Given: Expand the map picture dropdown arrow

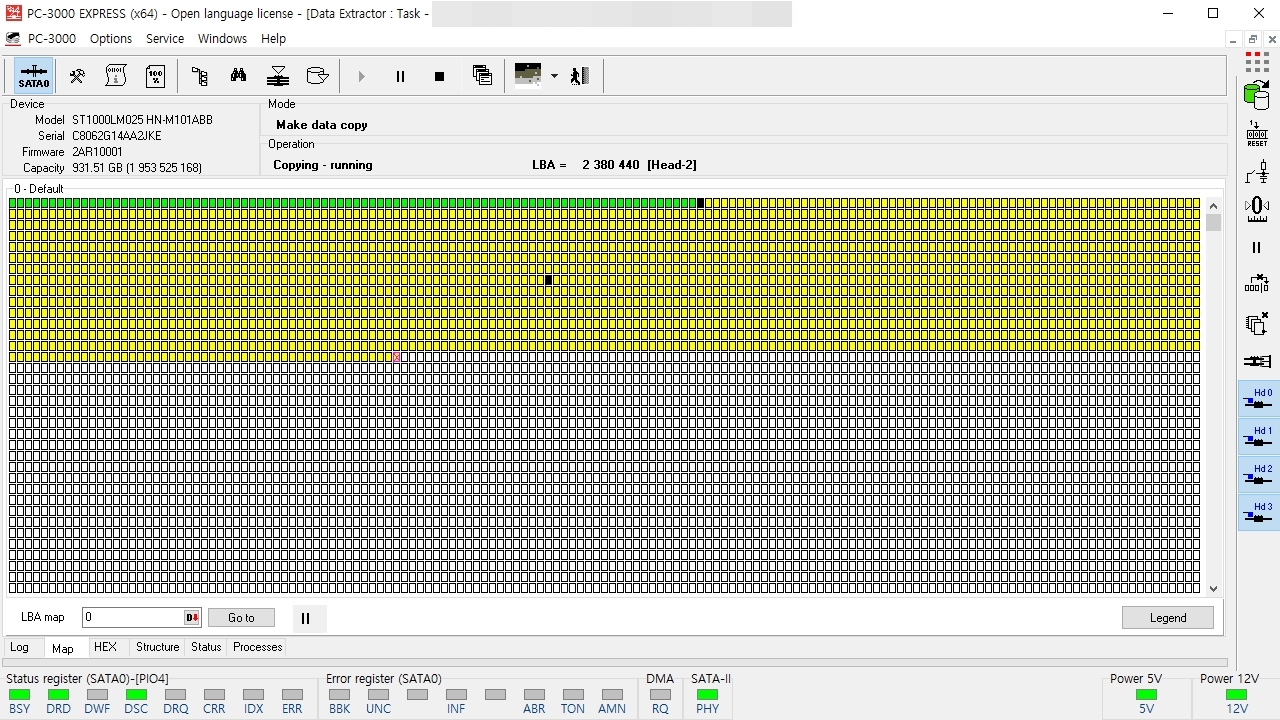Looking at the screenshot, I should (553, 76).
